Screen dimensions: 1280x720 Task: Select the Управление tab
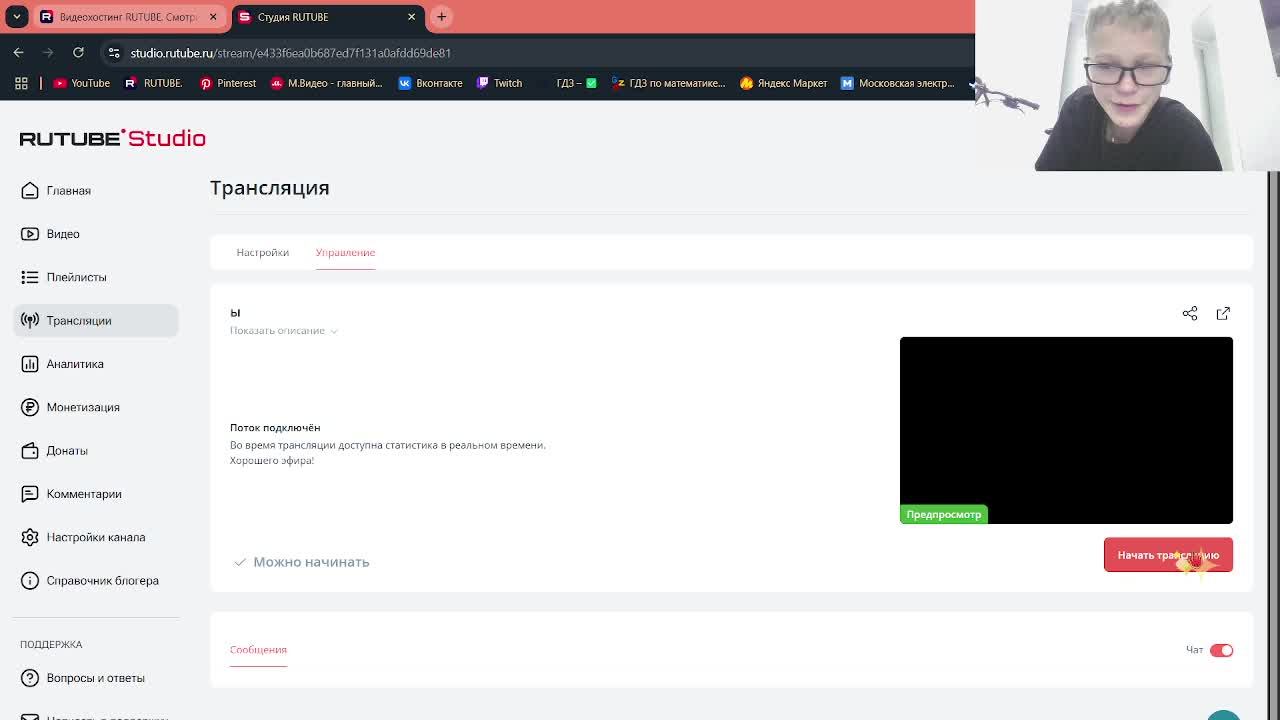(x=345, y=252)
